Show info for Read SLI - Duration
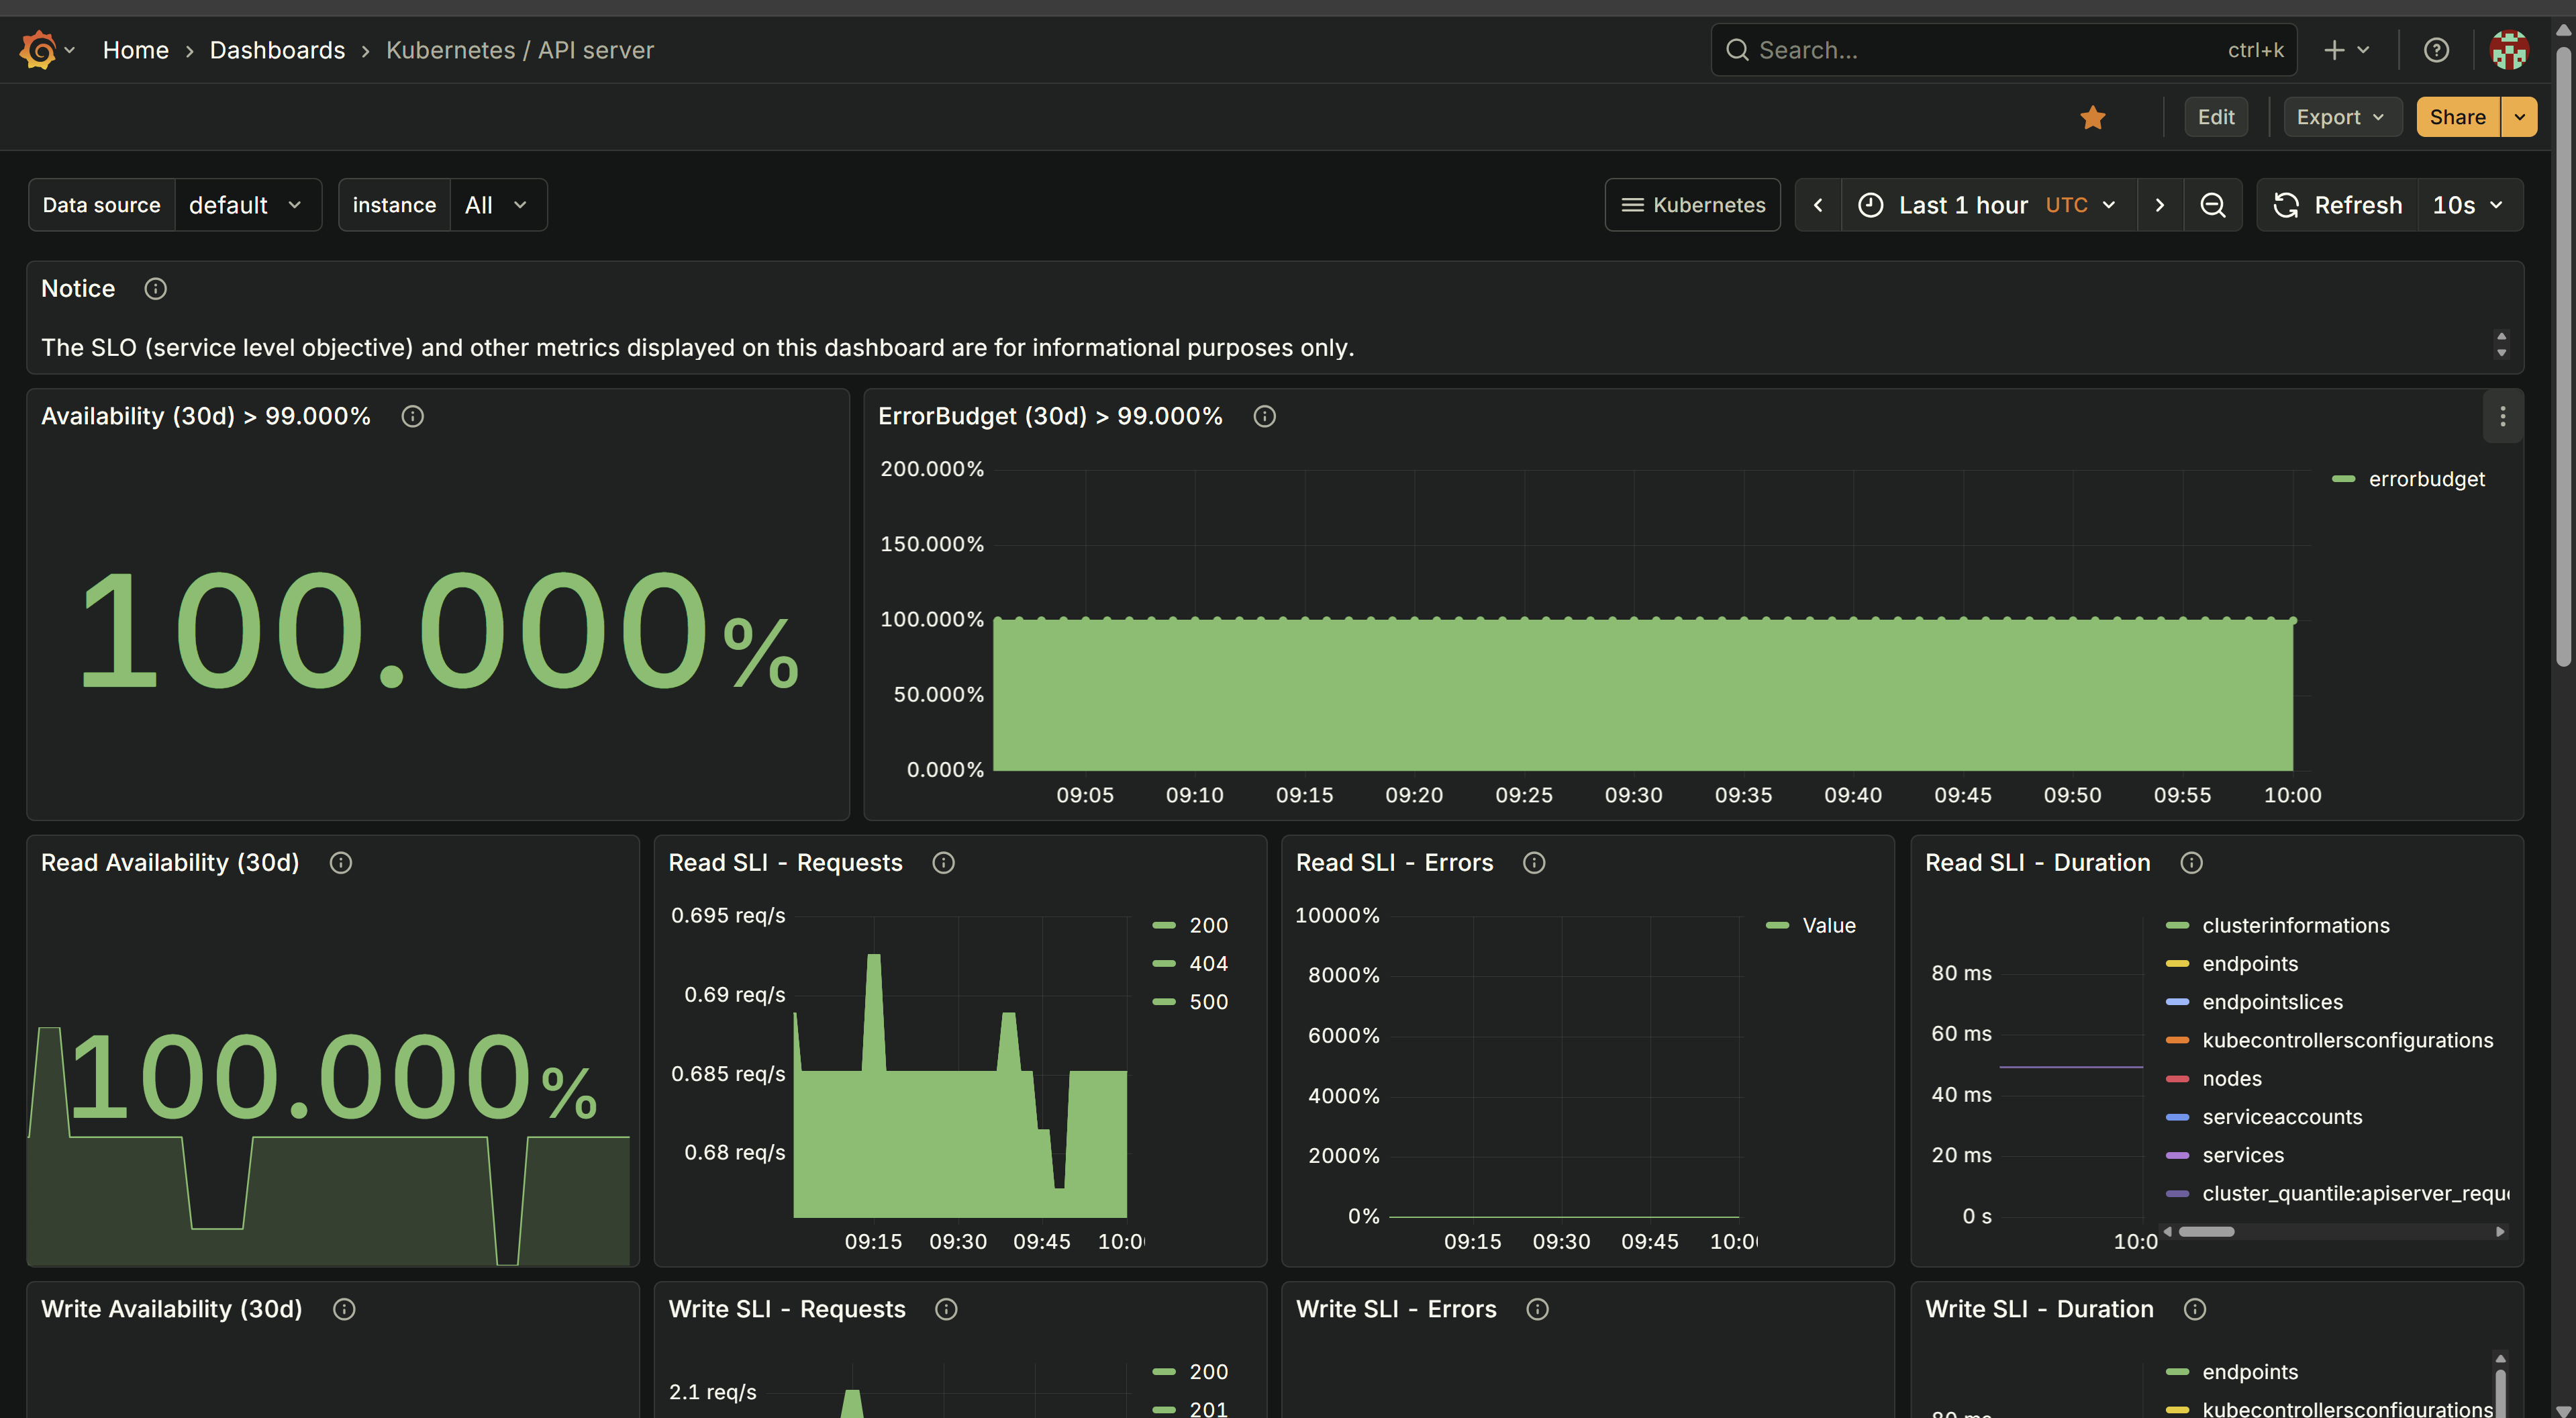This screenshot has height=1418, width=2576. (2191, 863)
